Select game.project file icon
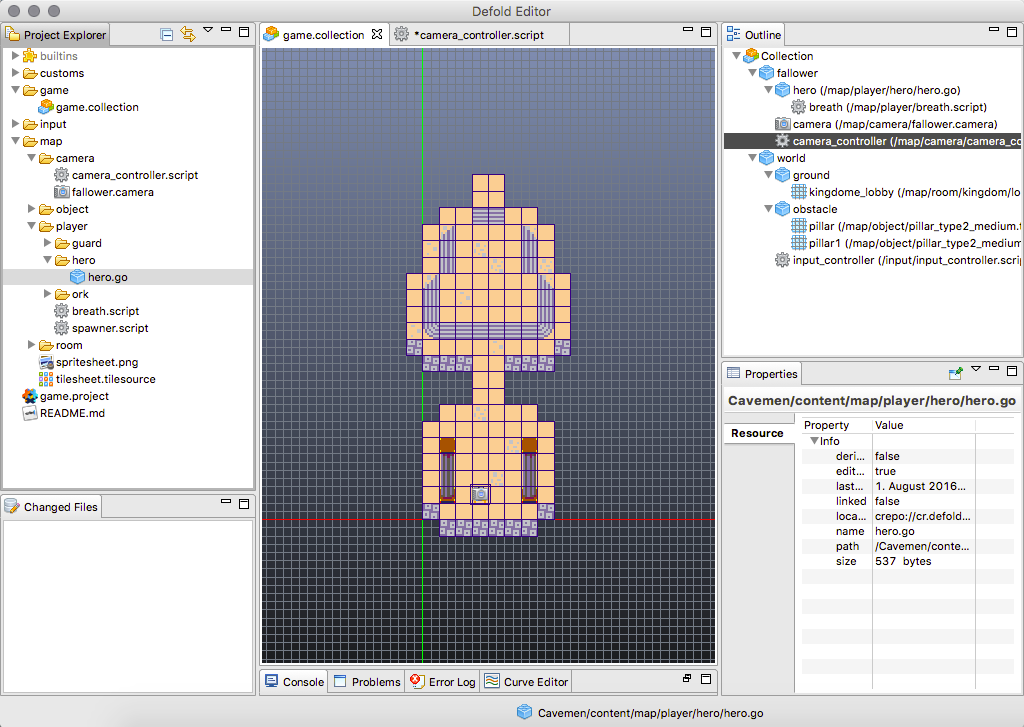Image resolution: width=1024 pixels, height=727 pixels. [x=30, y=396]
